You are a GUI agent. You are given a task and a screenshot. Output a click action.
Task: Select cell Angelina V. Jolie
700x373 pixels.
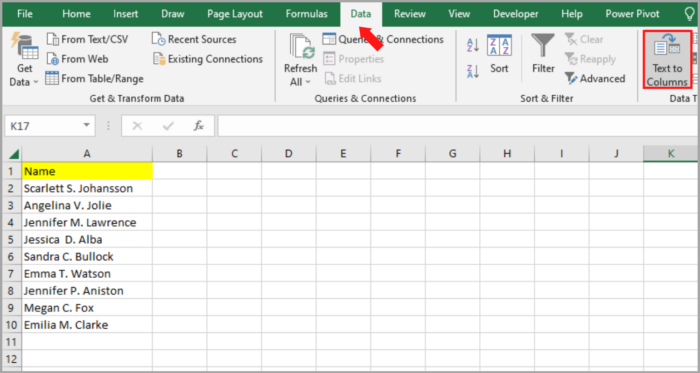click(87, 205)
